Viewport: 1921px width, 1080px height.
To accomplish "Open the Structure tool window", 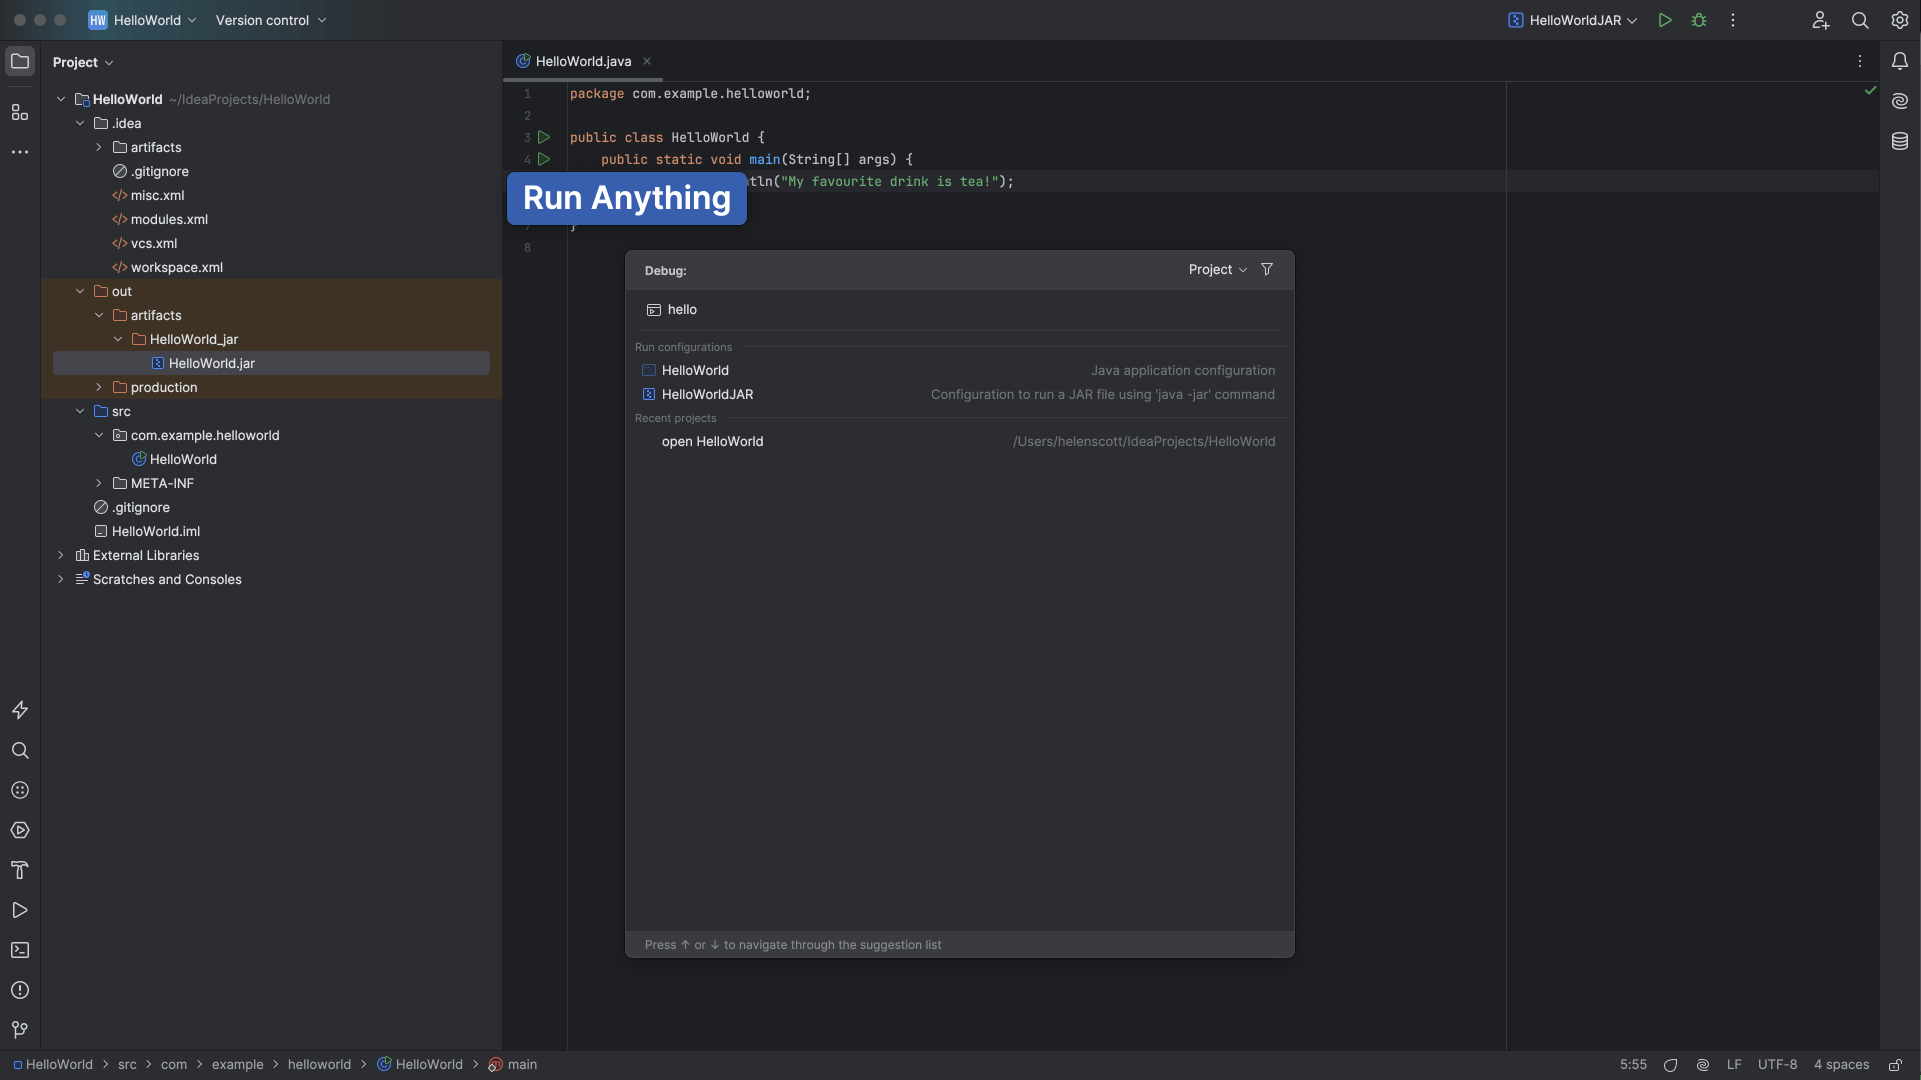I will coord(20,112).
